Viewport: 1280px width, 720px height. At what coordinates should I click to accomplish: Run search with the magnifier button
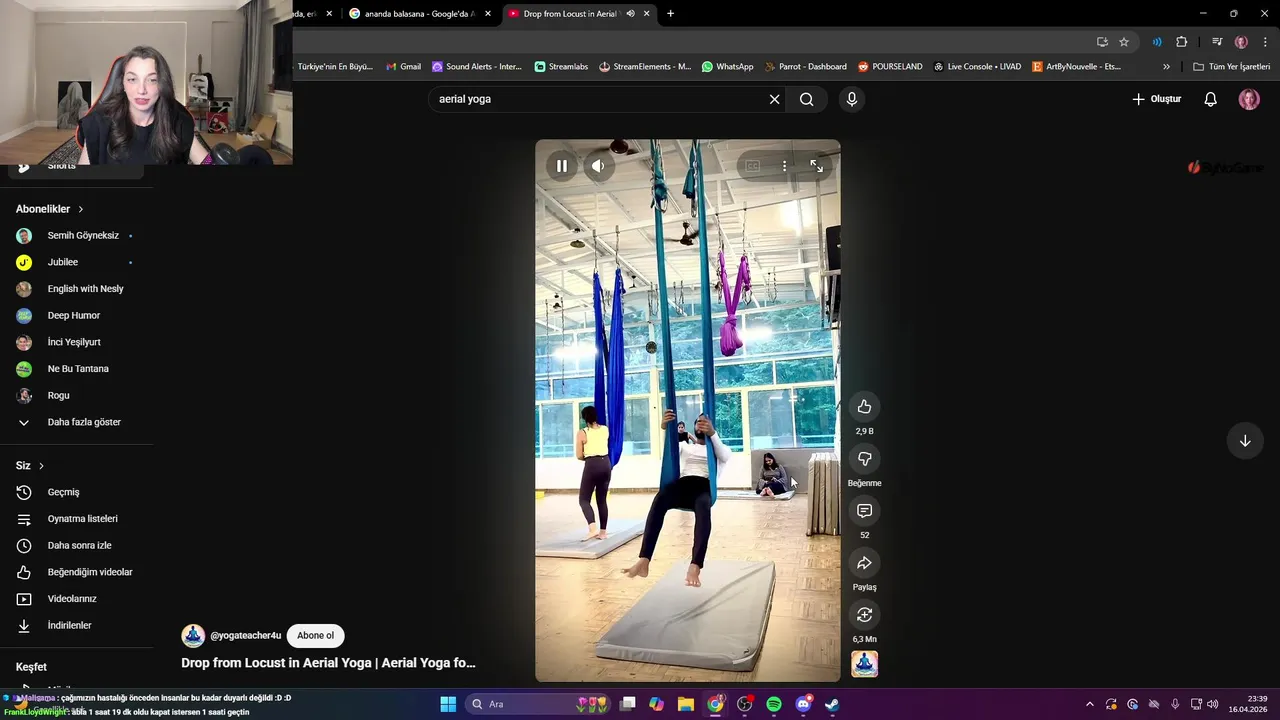tap(806, 99)
